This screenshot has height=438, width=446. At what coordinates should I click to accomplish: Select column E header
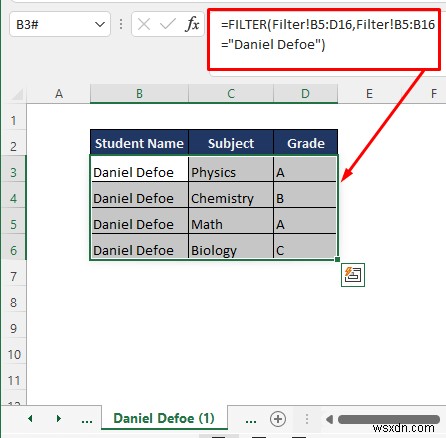click(x=369, y=94)
